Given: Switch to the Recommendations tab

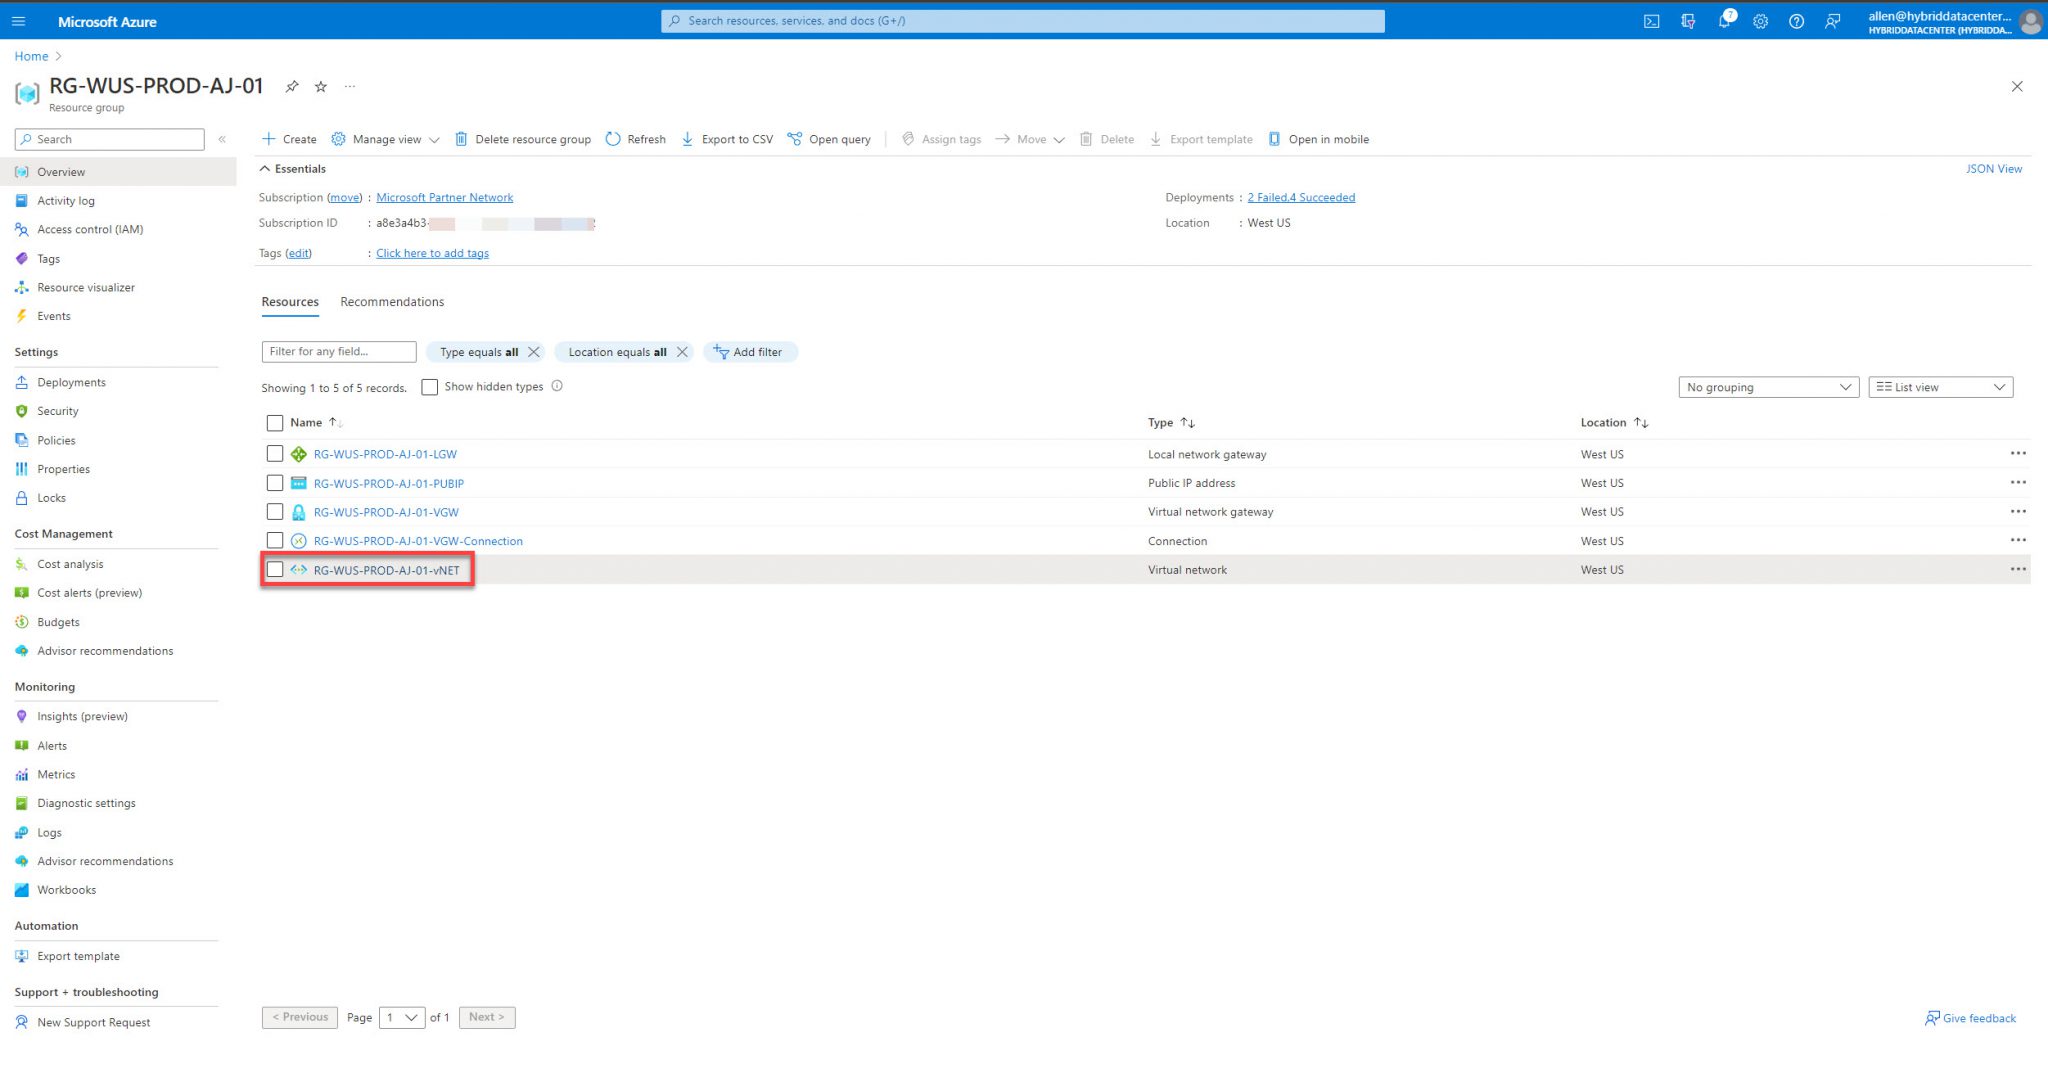Looking at the screenshot, I should click(x=391, y=301).
